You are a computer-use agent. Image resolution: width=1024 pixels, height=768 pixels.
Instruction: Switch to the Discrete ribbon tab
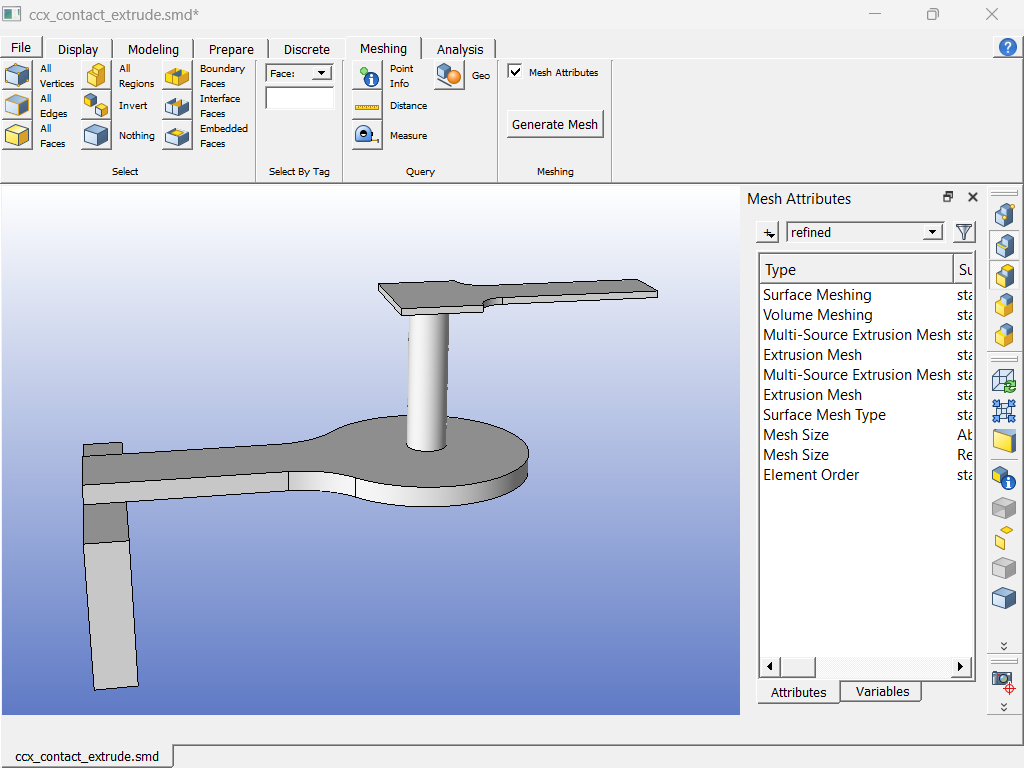[307, 50]
